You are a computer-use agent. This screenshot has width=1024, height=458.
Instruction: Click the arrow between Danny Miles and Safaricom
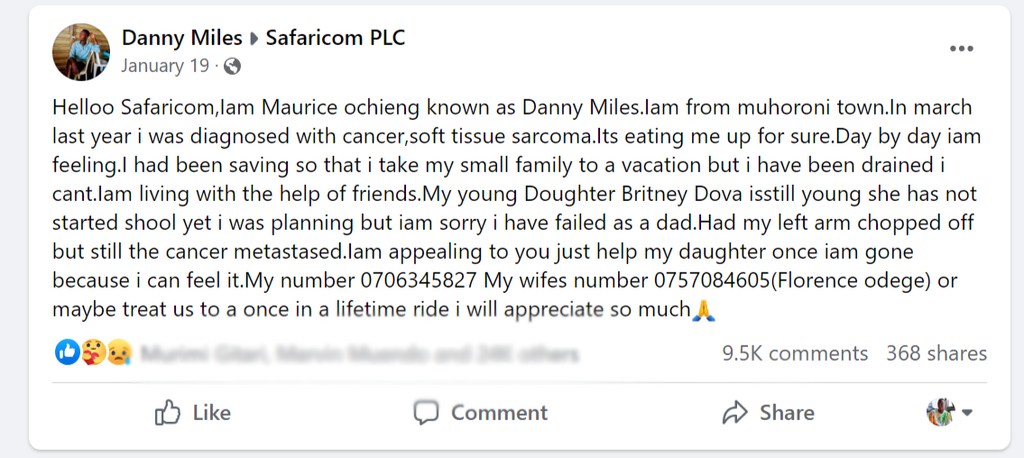click(x=254, y=39)
